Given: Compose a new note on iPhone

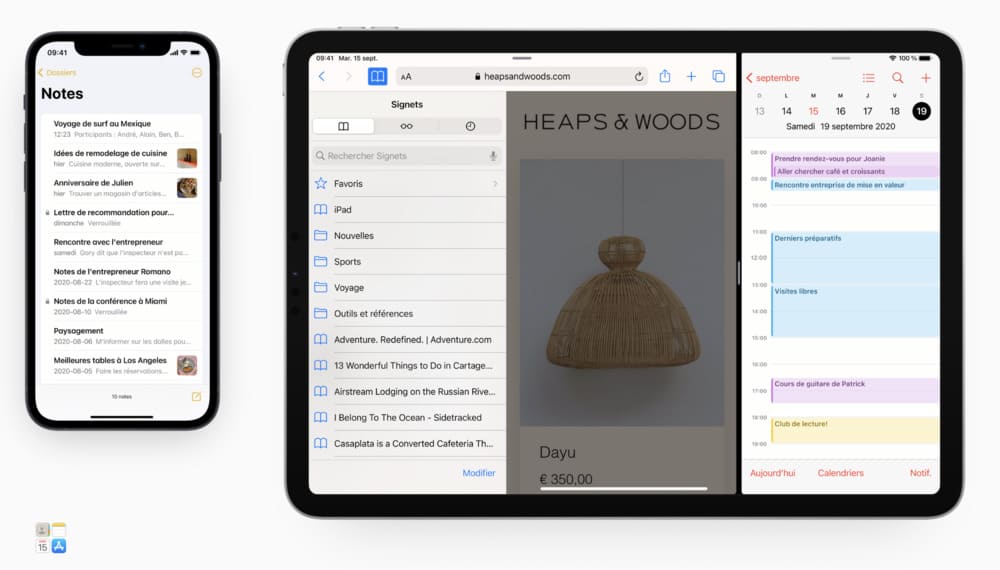Looking at the screenshot, I should (x=196, y=397).
